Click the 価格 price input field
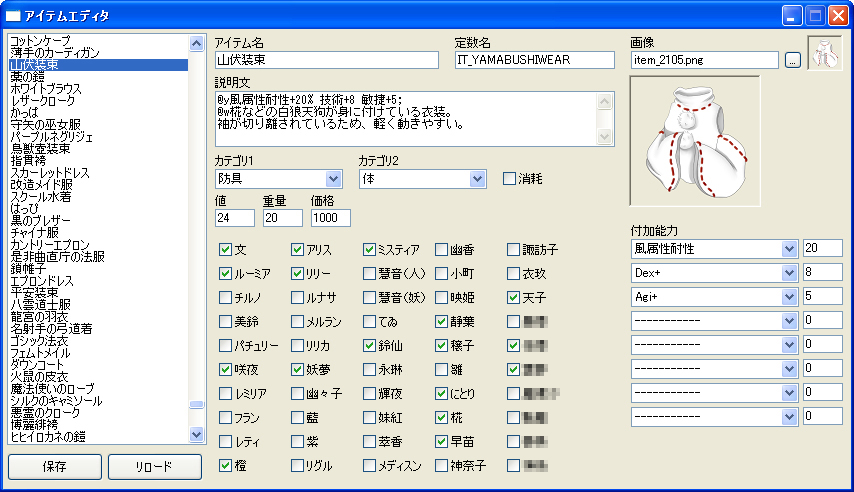The width and height of the screenshot is (854, 492). point(330,218)
